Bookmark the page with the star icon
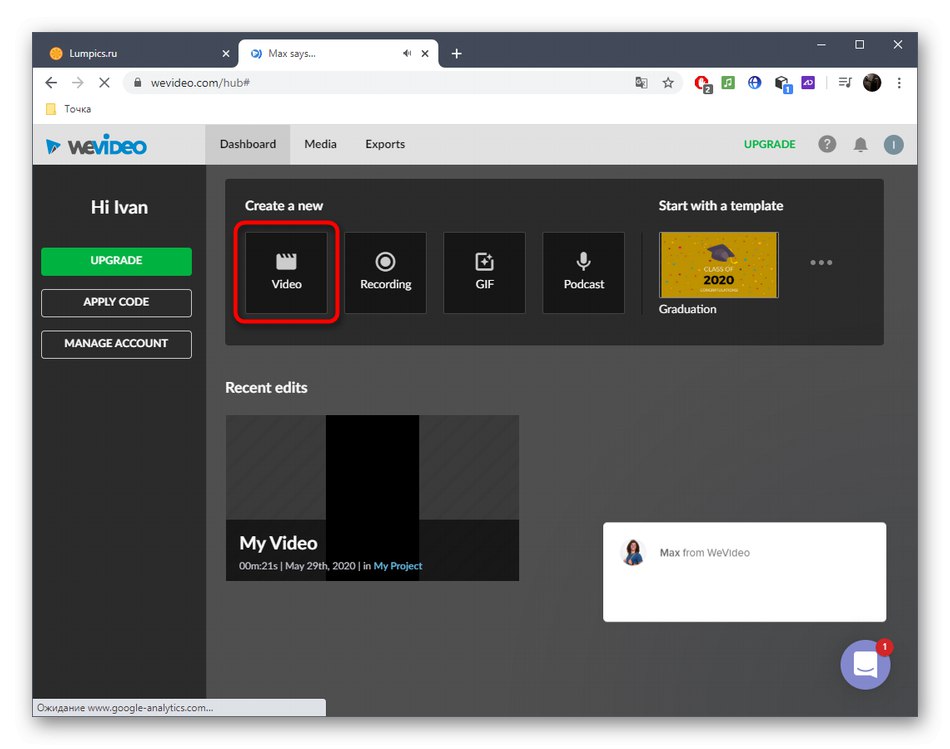The image size is (950, 749). [x=668, y=83]
